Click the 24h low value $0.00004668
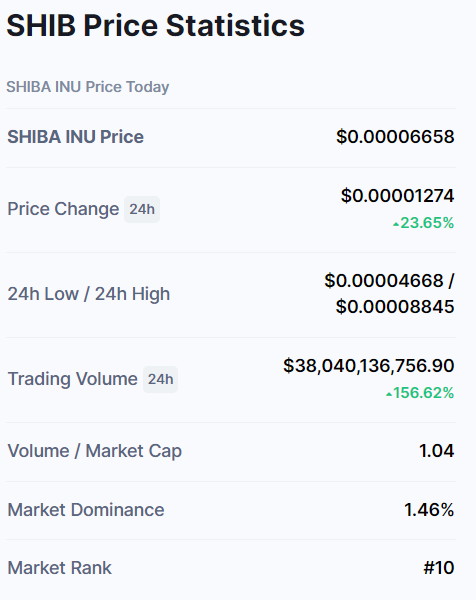The image size is (476, 600). [x=384, y=280]
